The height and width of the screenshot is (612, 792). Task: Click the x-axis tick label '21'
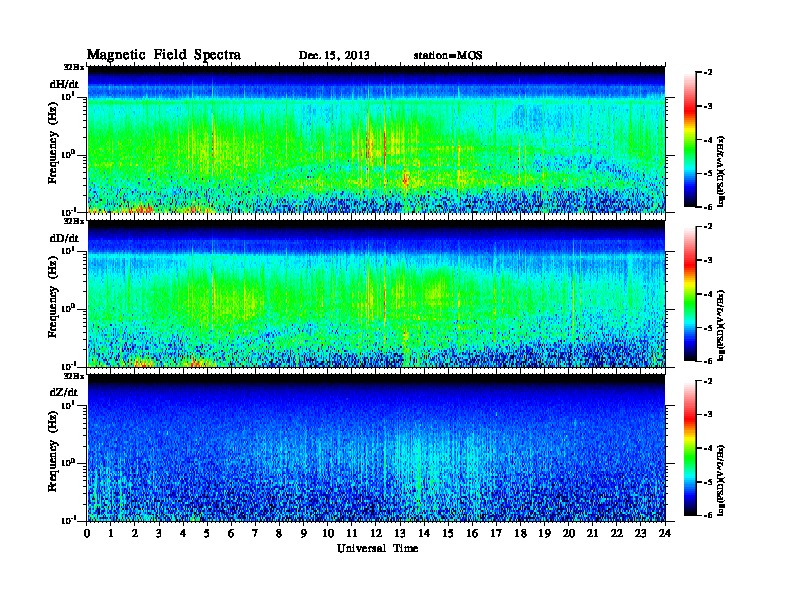592,533
